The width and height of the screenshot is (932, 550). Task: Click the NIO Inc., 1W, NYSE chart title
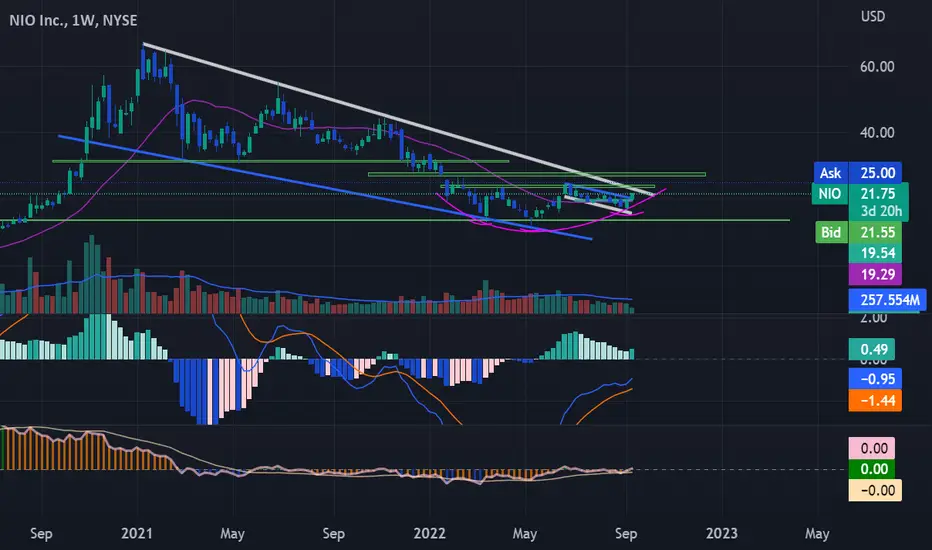coord(73,20)
